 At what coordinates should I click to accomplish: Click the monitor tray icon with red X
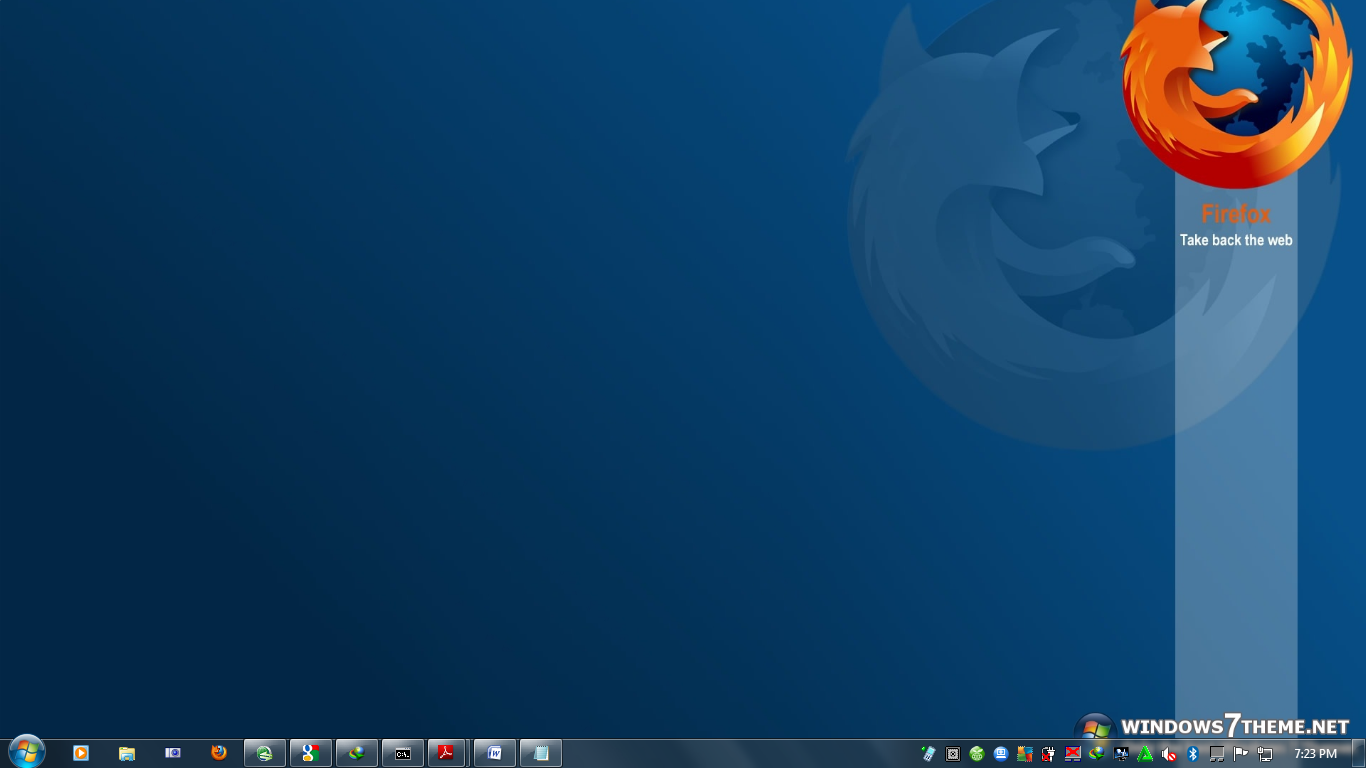(1073, 754)
